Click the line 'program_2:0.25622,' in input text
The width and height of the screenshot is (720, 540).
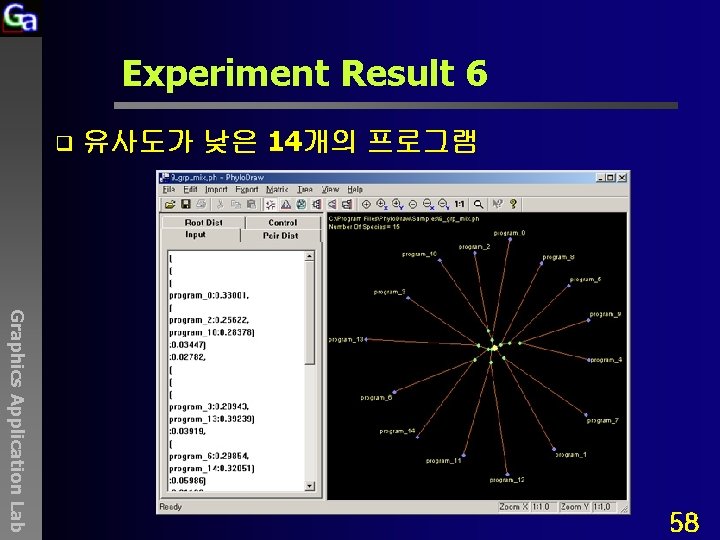tap(209, 320)
